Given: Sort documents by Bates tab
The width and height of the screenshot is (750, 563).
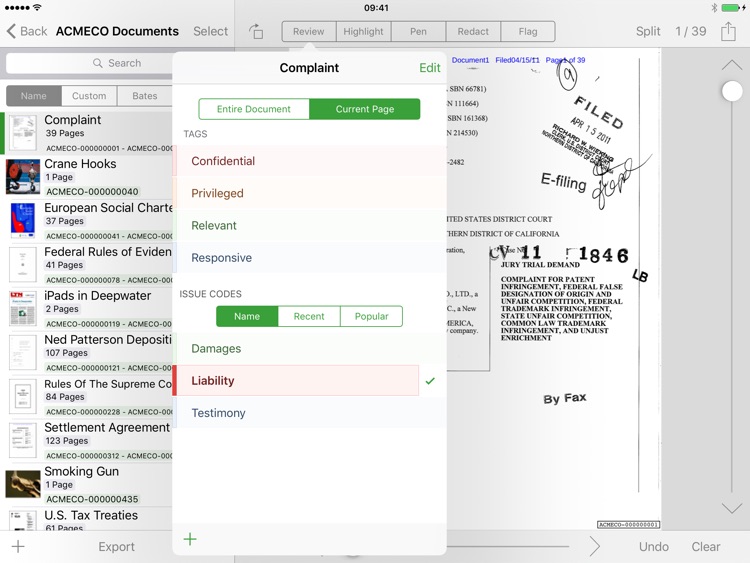Looking at the screenshot, I should (144, 96).
